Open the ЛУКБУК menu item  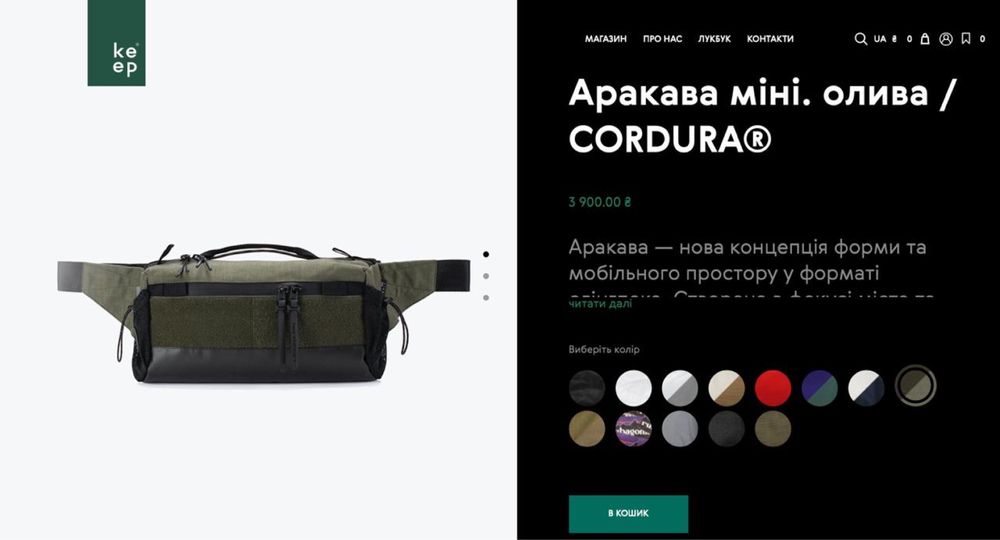point(714,39)
